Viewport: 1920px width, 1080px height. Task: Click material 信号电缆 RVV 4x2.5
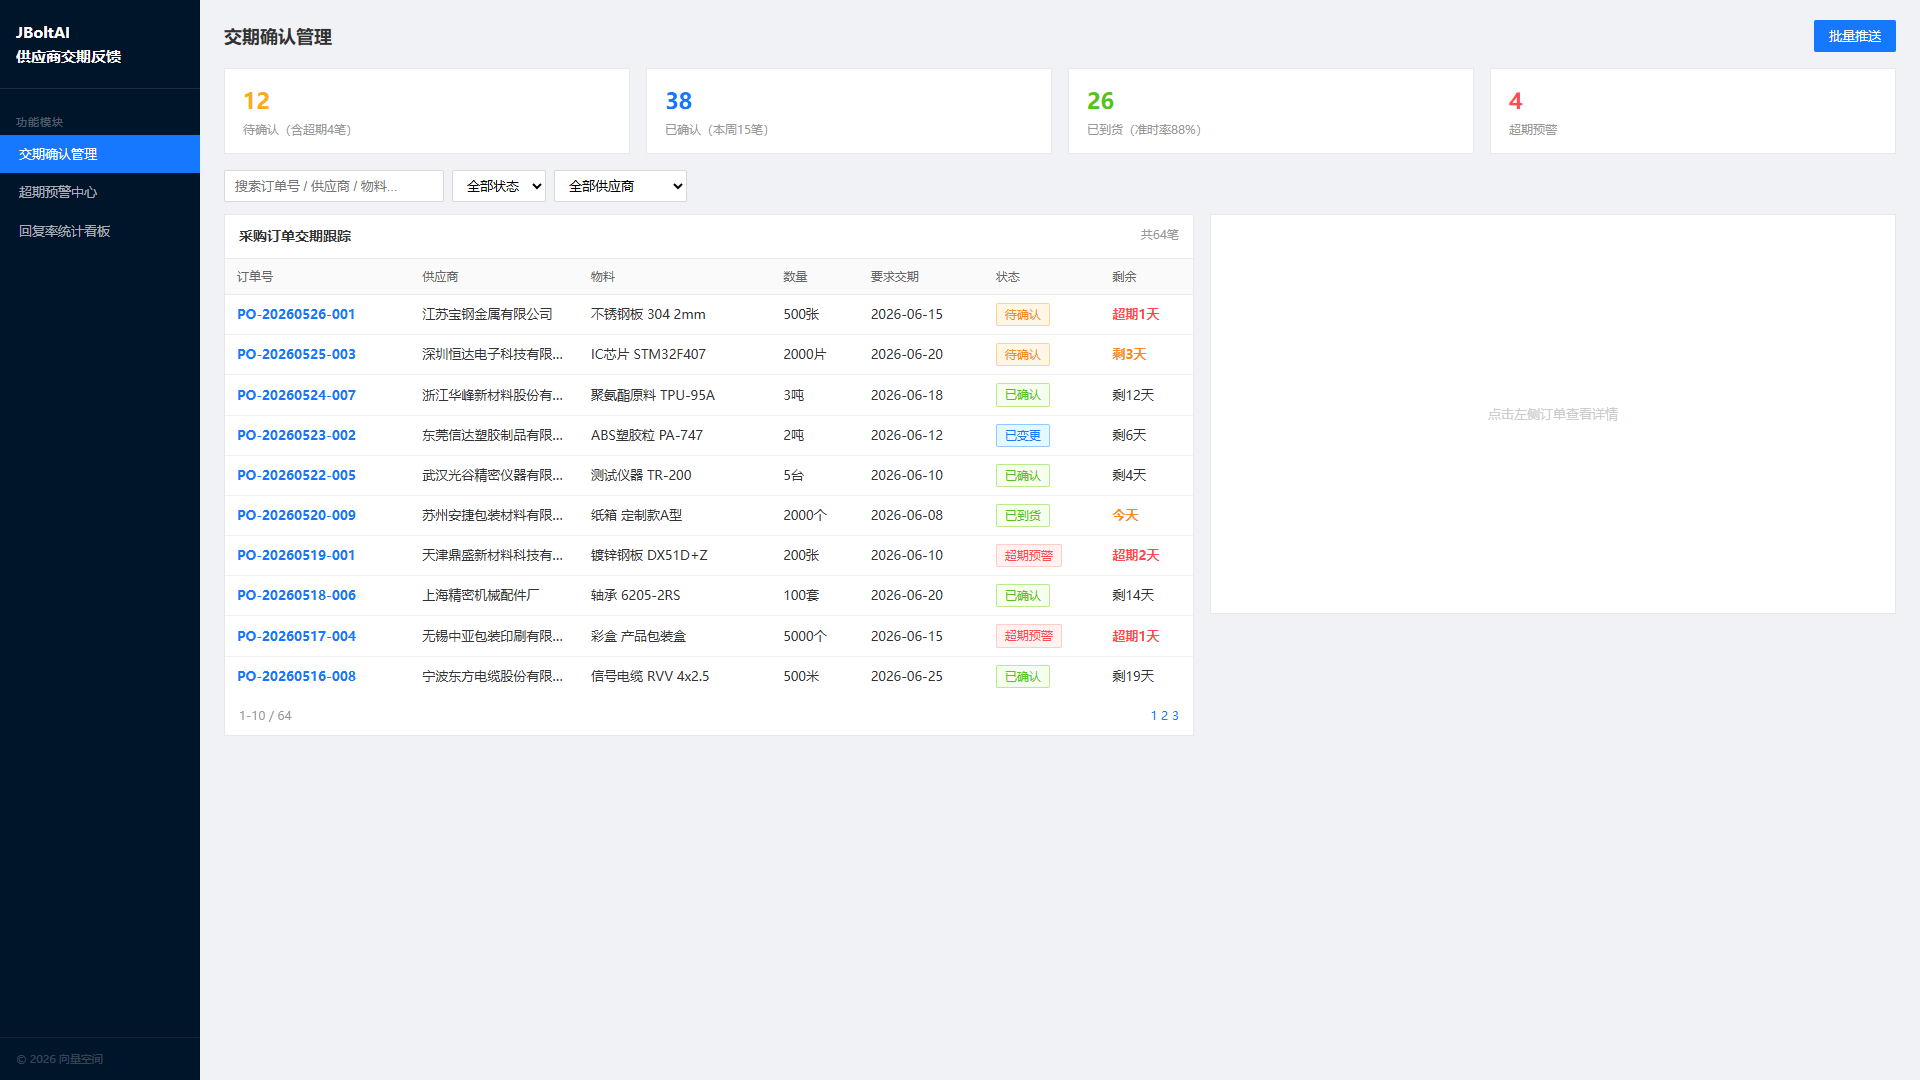[650, 676]
